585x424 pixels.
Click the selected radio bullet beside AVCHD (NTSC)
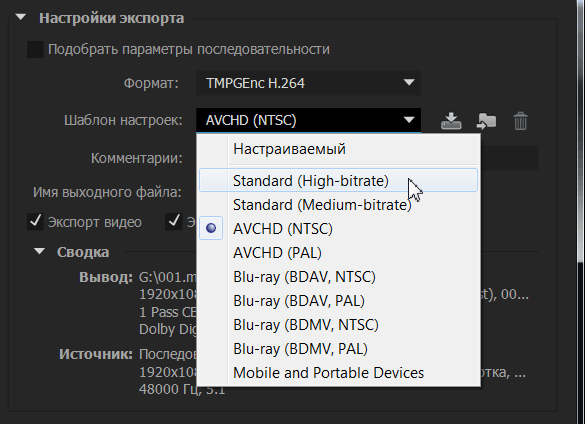pyautogui.click(x=211, y=228)
